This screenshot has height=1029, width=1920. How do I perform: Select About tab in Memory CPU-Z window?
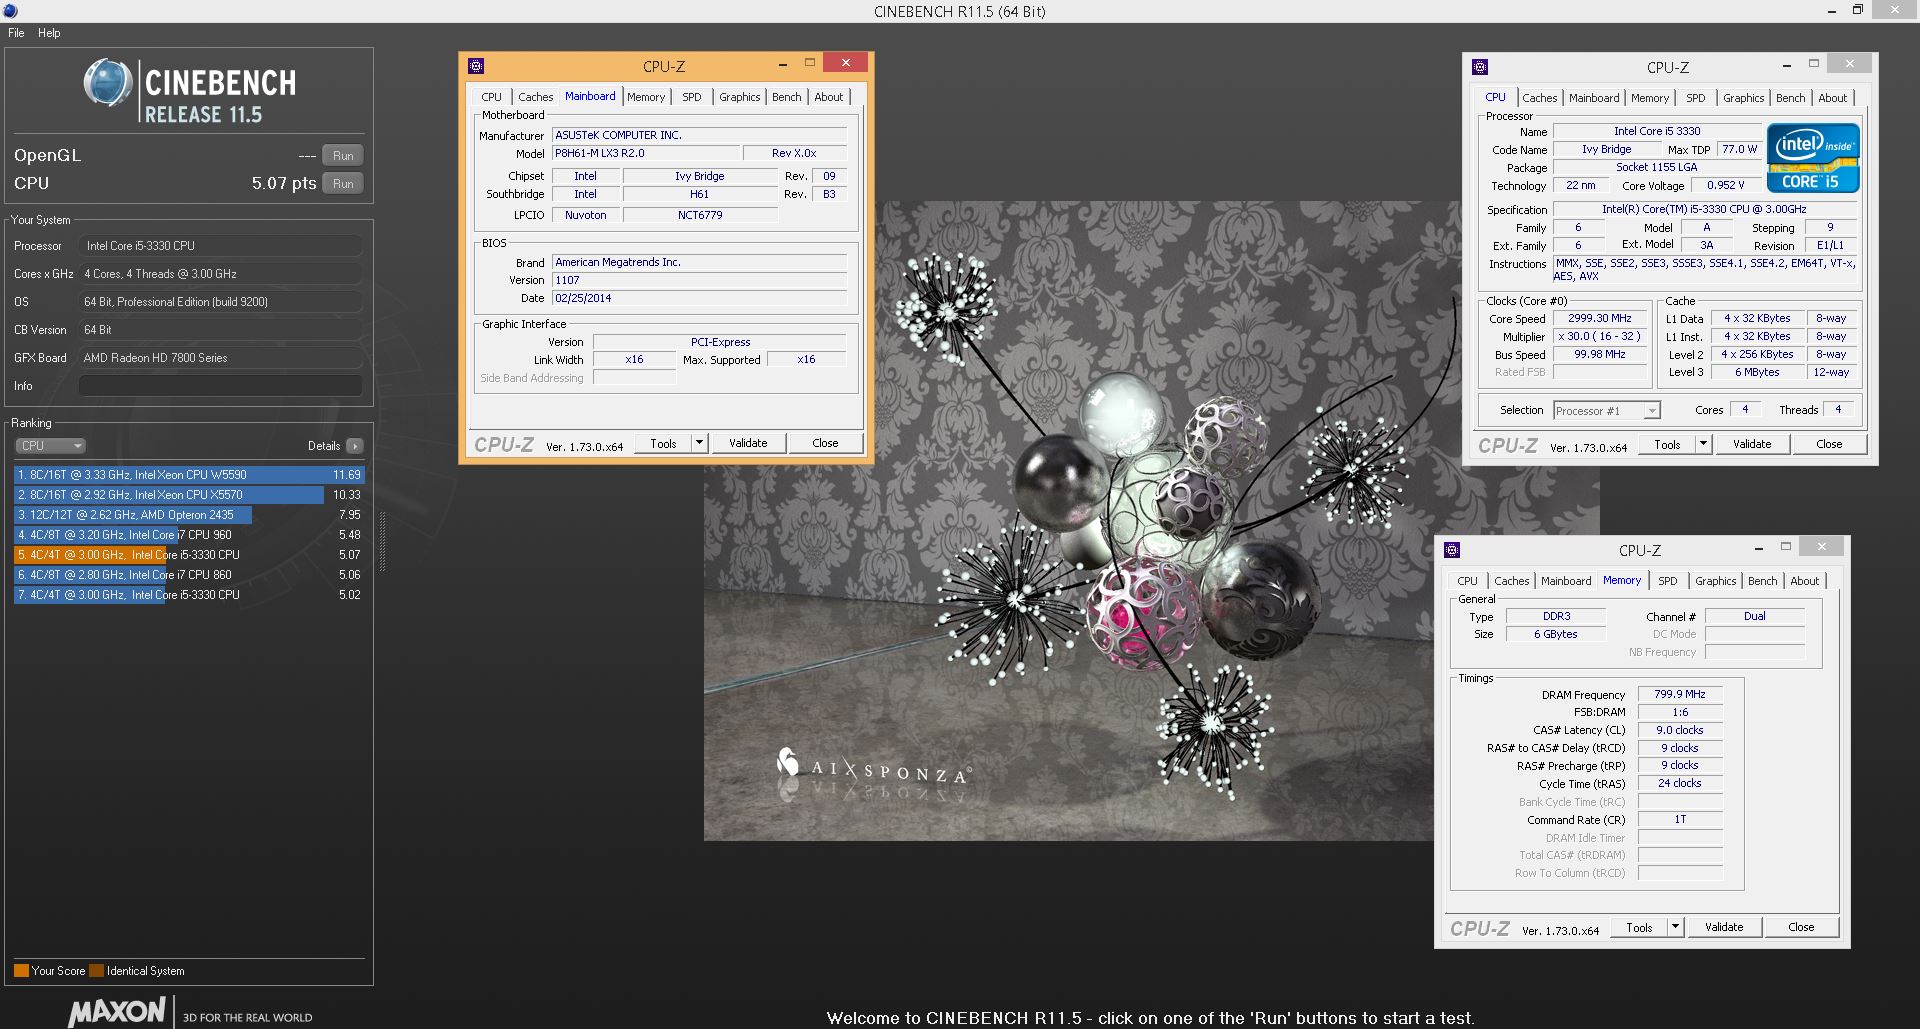coord(1804,581)
